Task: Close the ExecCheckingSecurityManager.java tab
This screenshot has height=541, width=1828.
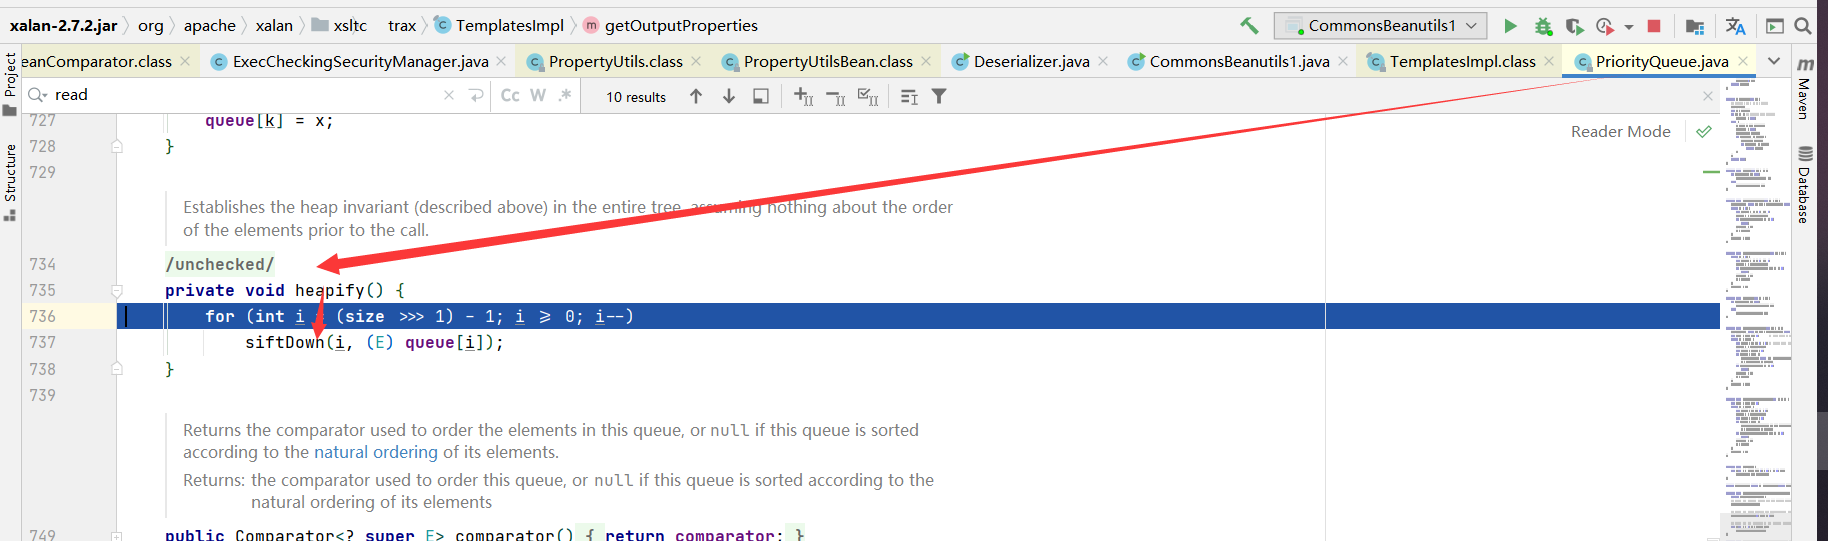Action: 501,62
